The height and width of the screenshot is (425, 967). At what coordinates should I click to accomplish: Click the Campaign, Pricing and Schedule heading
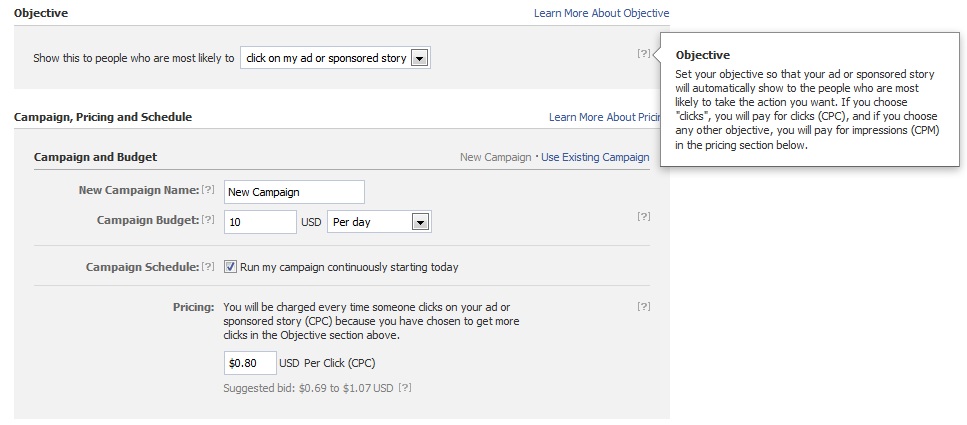(103, 117)
